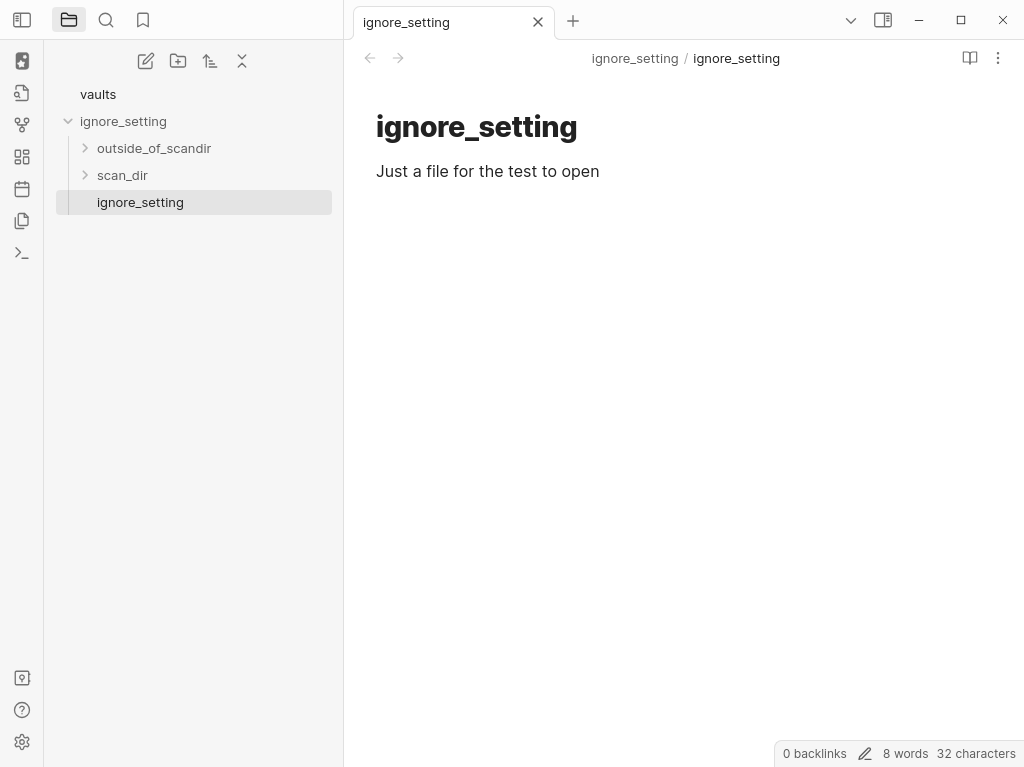This screenshot has height=767, width=1024.
Task: Create a new note in file explorer
Action: (146, 61)
